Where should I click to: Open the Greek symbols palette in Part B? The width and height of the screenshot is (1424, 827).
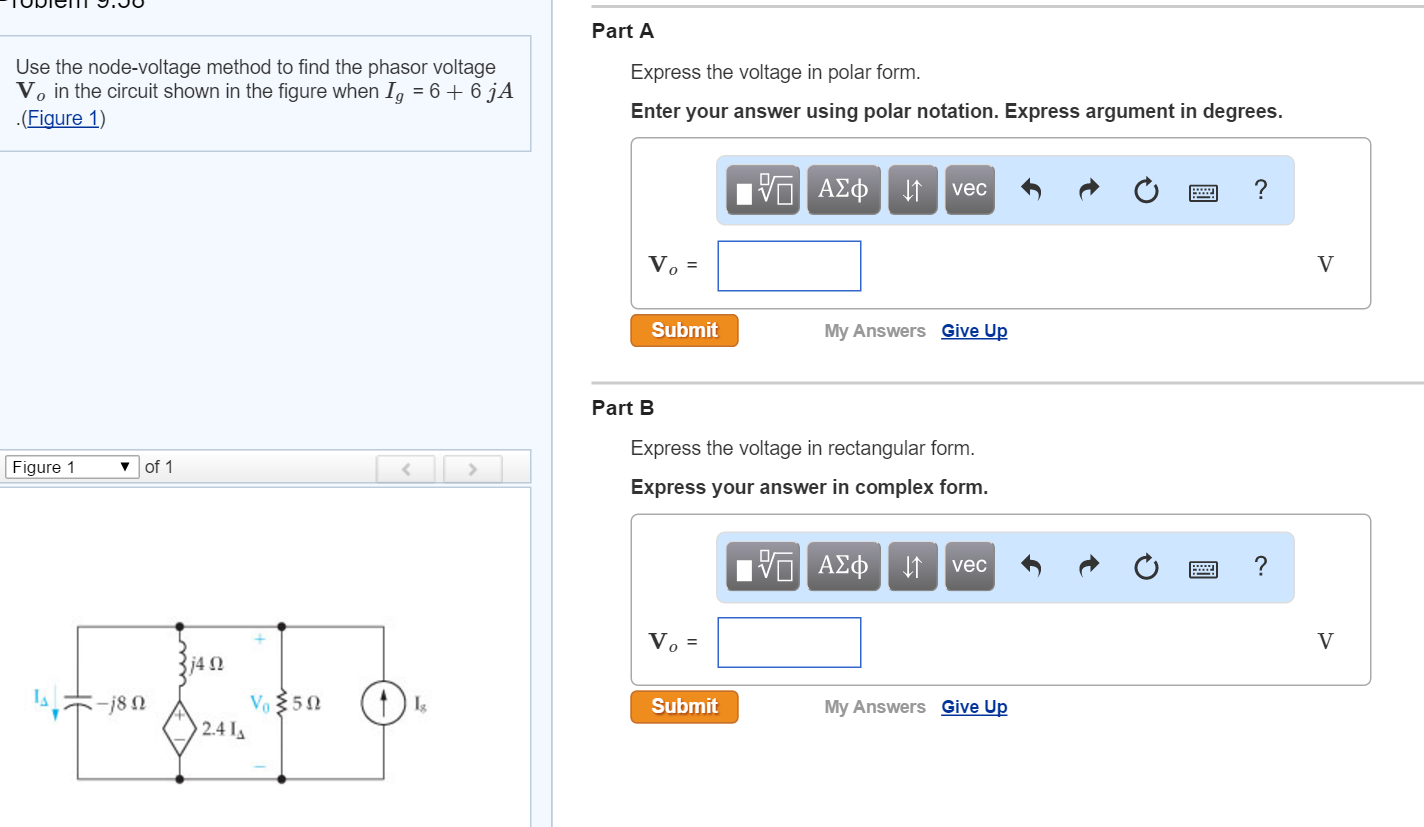point(843,566)
